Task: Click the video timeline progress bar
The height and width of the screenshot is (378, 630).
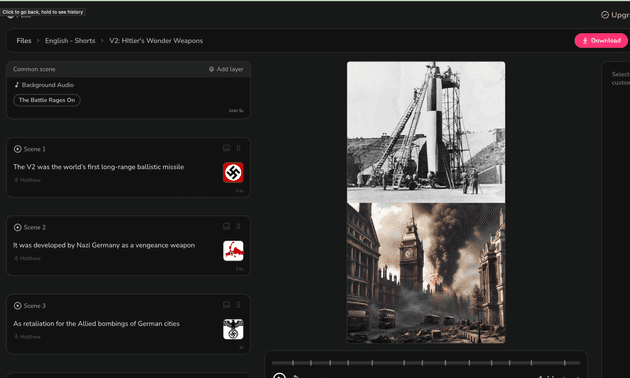Action: (426, 363)
